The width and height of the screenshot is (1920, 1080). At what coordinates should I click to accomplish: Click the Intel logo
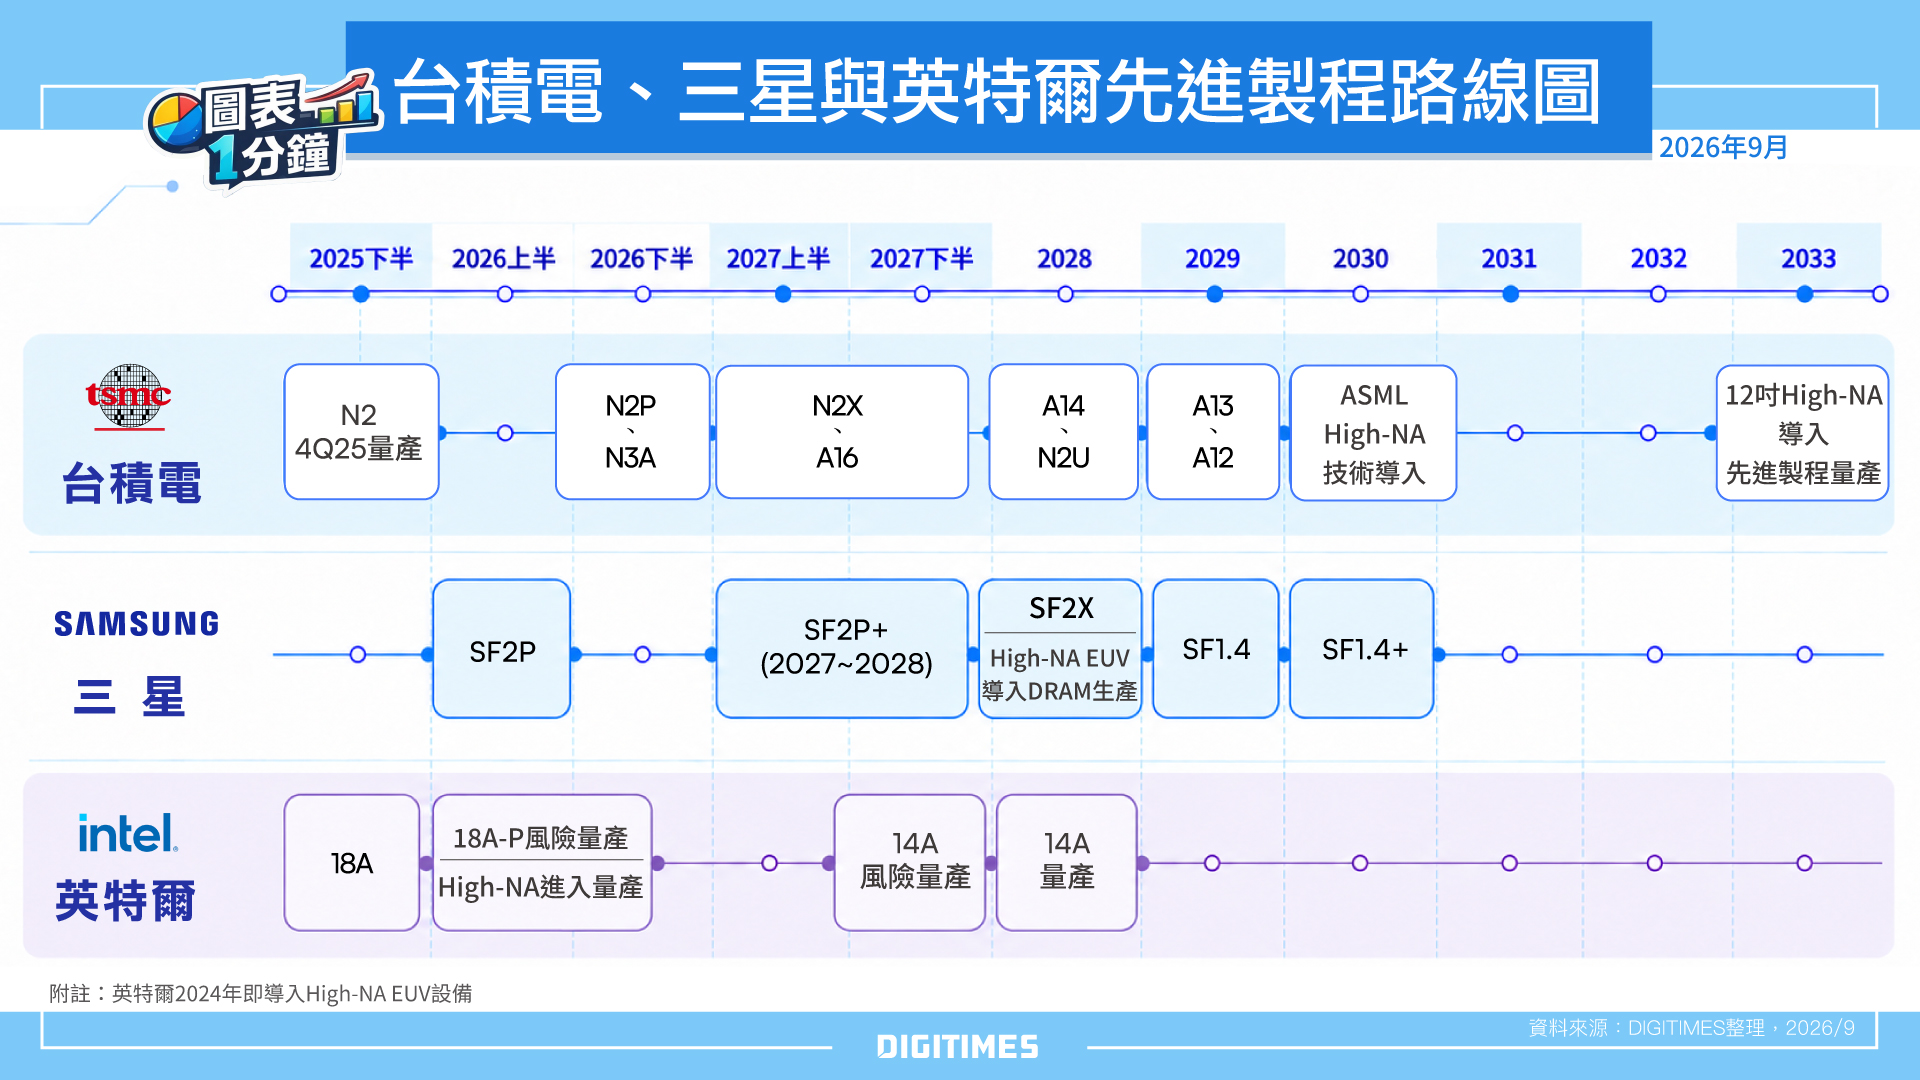point(128,833)
